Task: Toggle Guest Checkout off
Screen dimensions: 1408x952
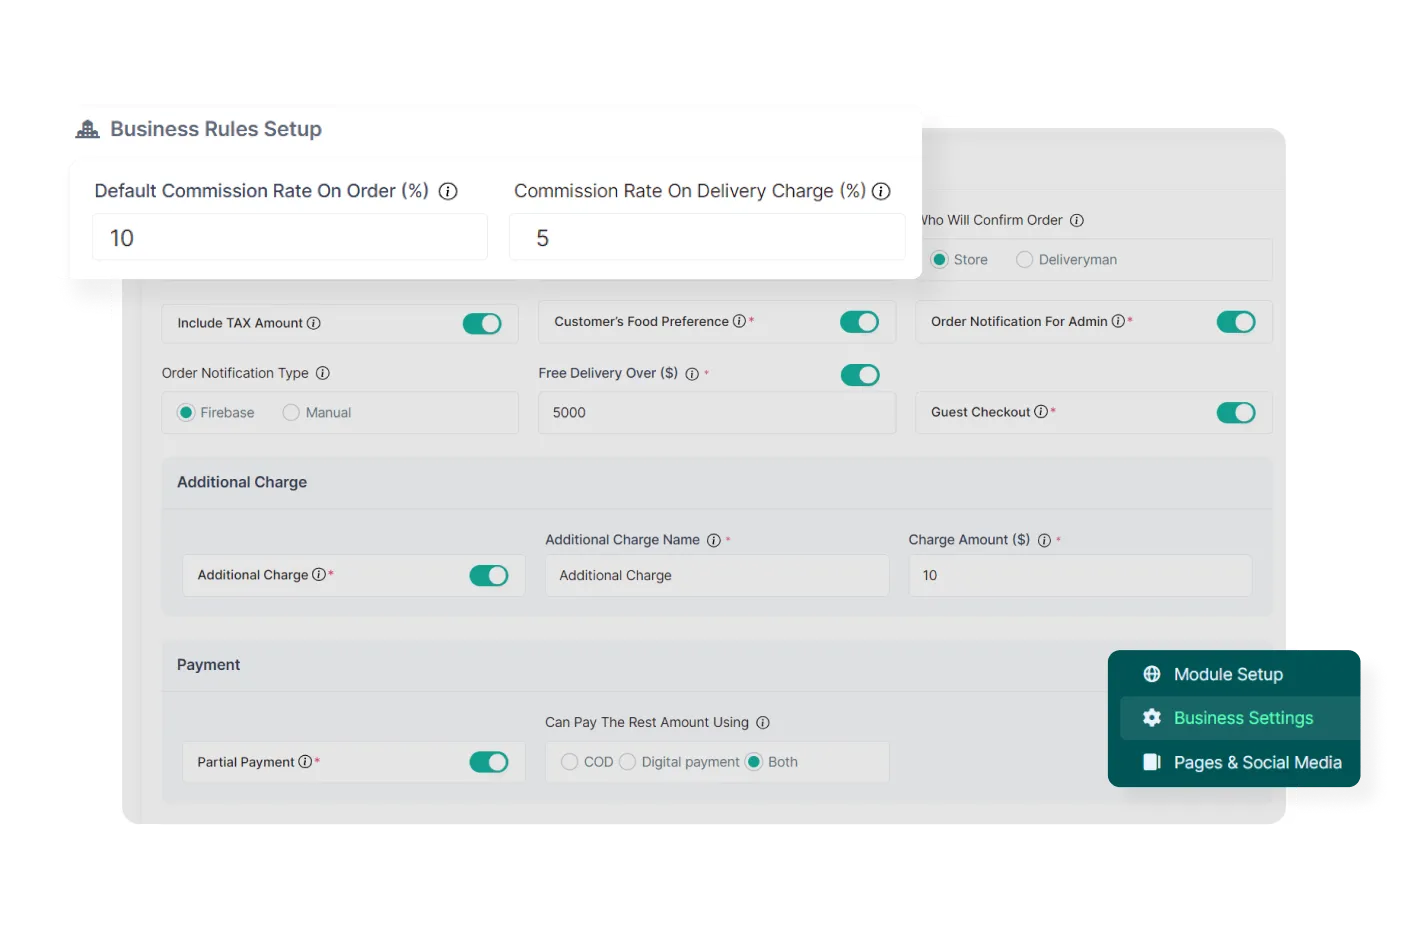Action: (1235, 413)
